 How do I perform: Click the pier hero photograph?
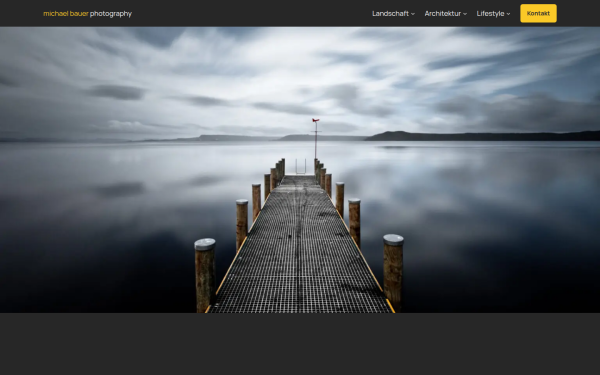(300, 170)
